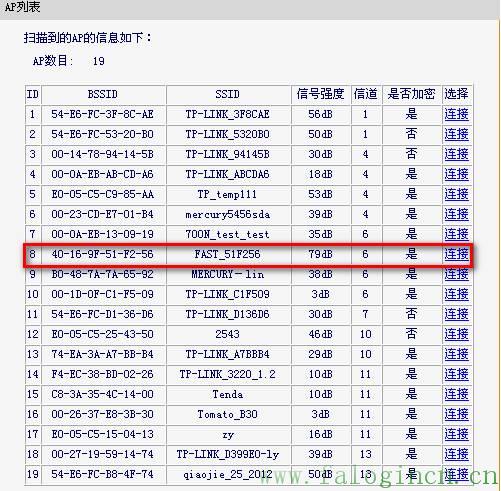501x491 pixels.
Task: Connect to the TP_temp111 network
Action: point(456,194)
